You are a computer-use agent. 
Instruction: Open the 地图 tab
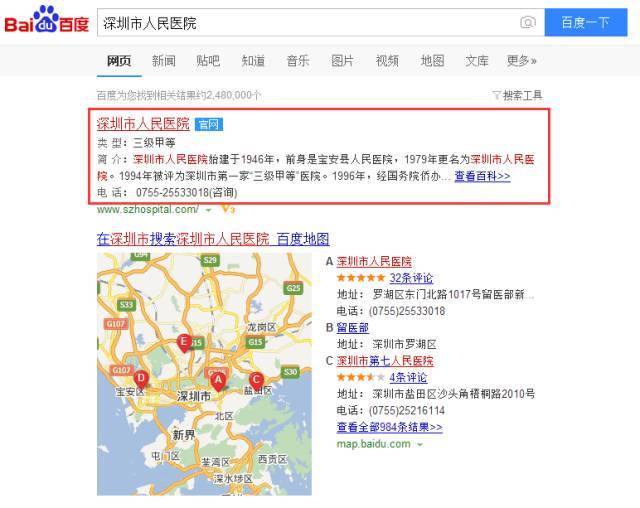tap(432, 61)
